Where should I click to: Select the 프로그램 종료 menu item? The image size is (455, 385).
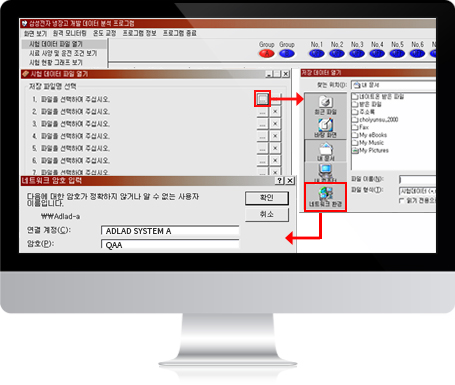pos(179,33)
